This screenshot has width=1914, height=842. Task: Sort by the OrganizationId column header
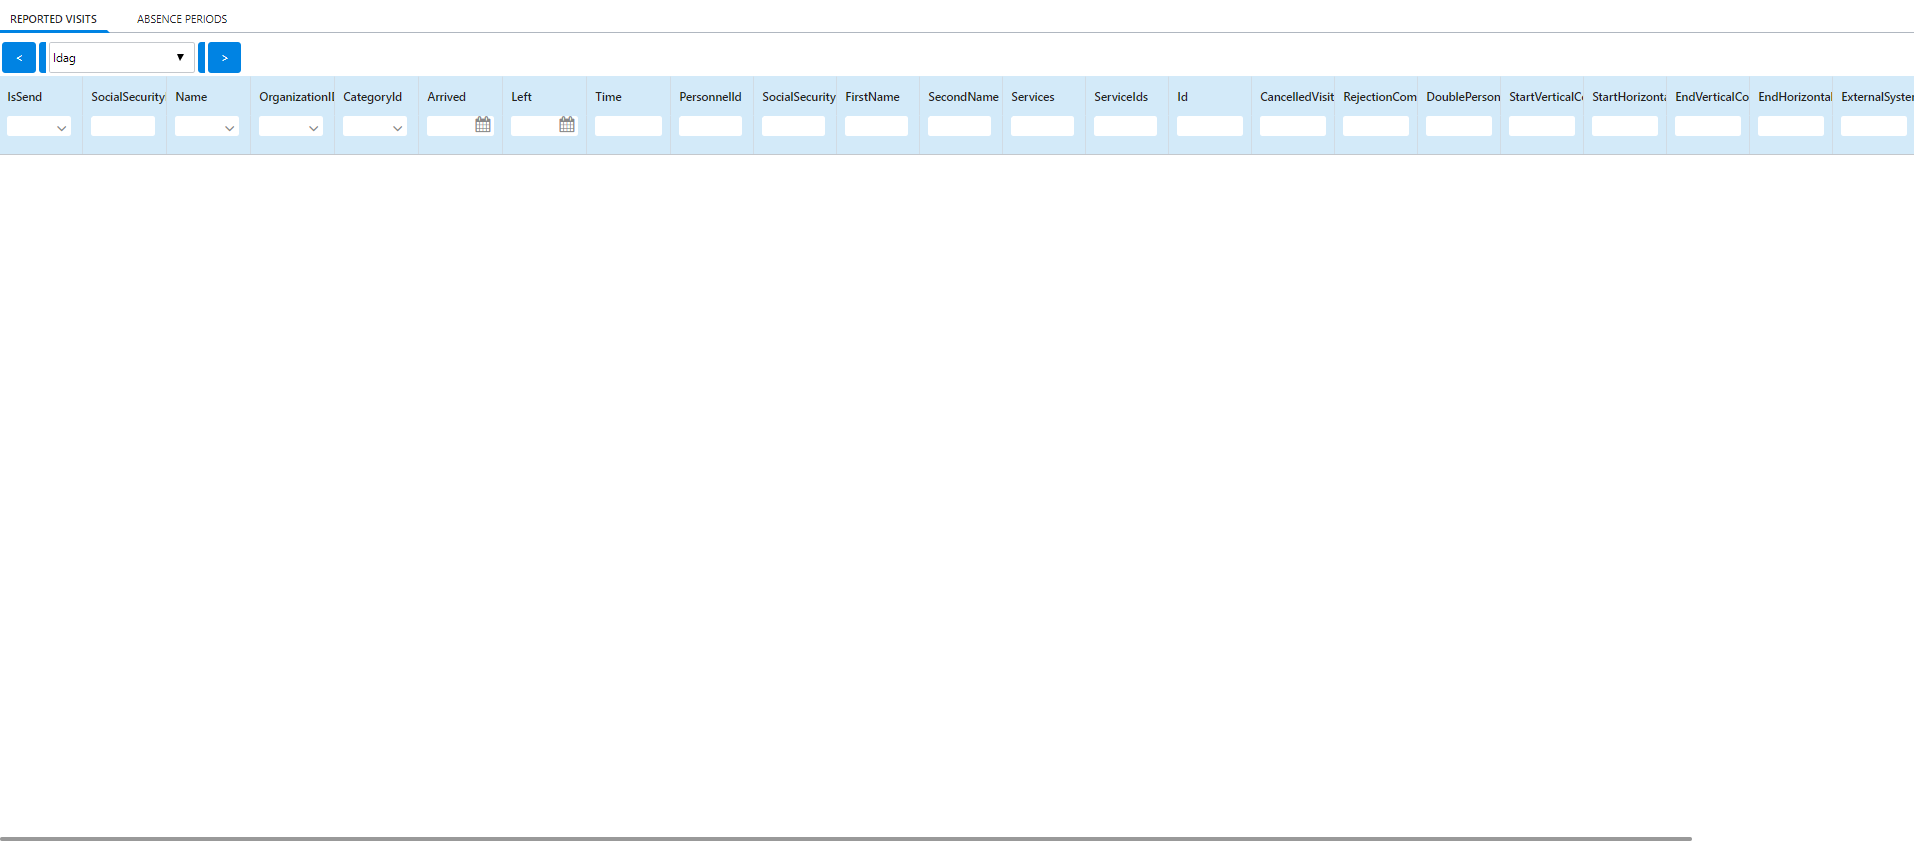coord(296,97)
